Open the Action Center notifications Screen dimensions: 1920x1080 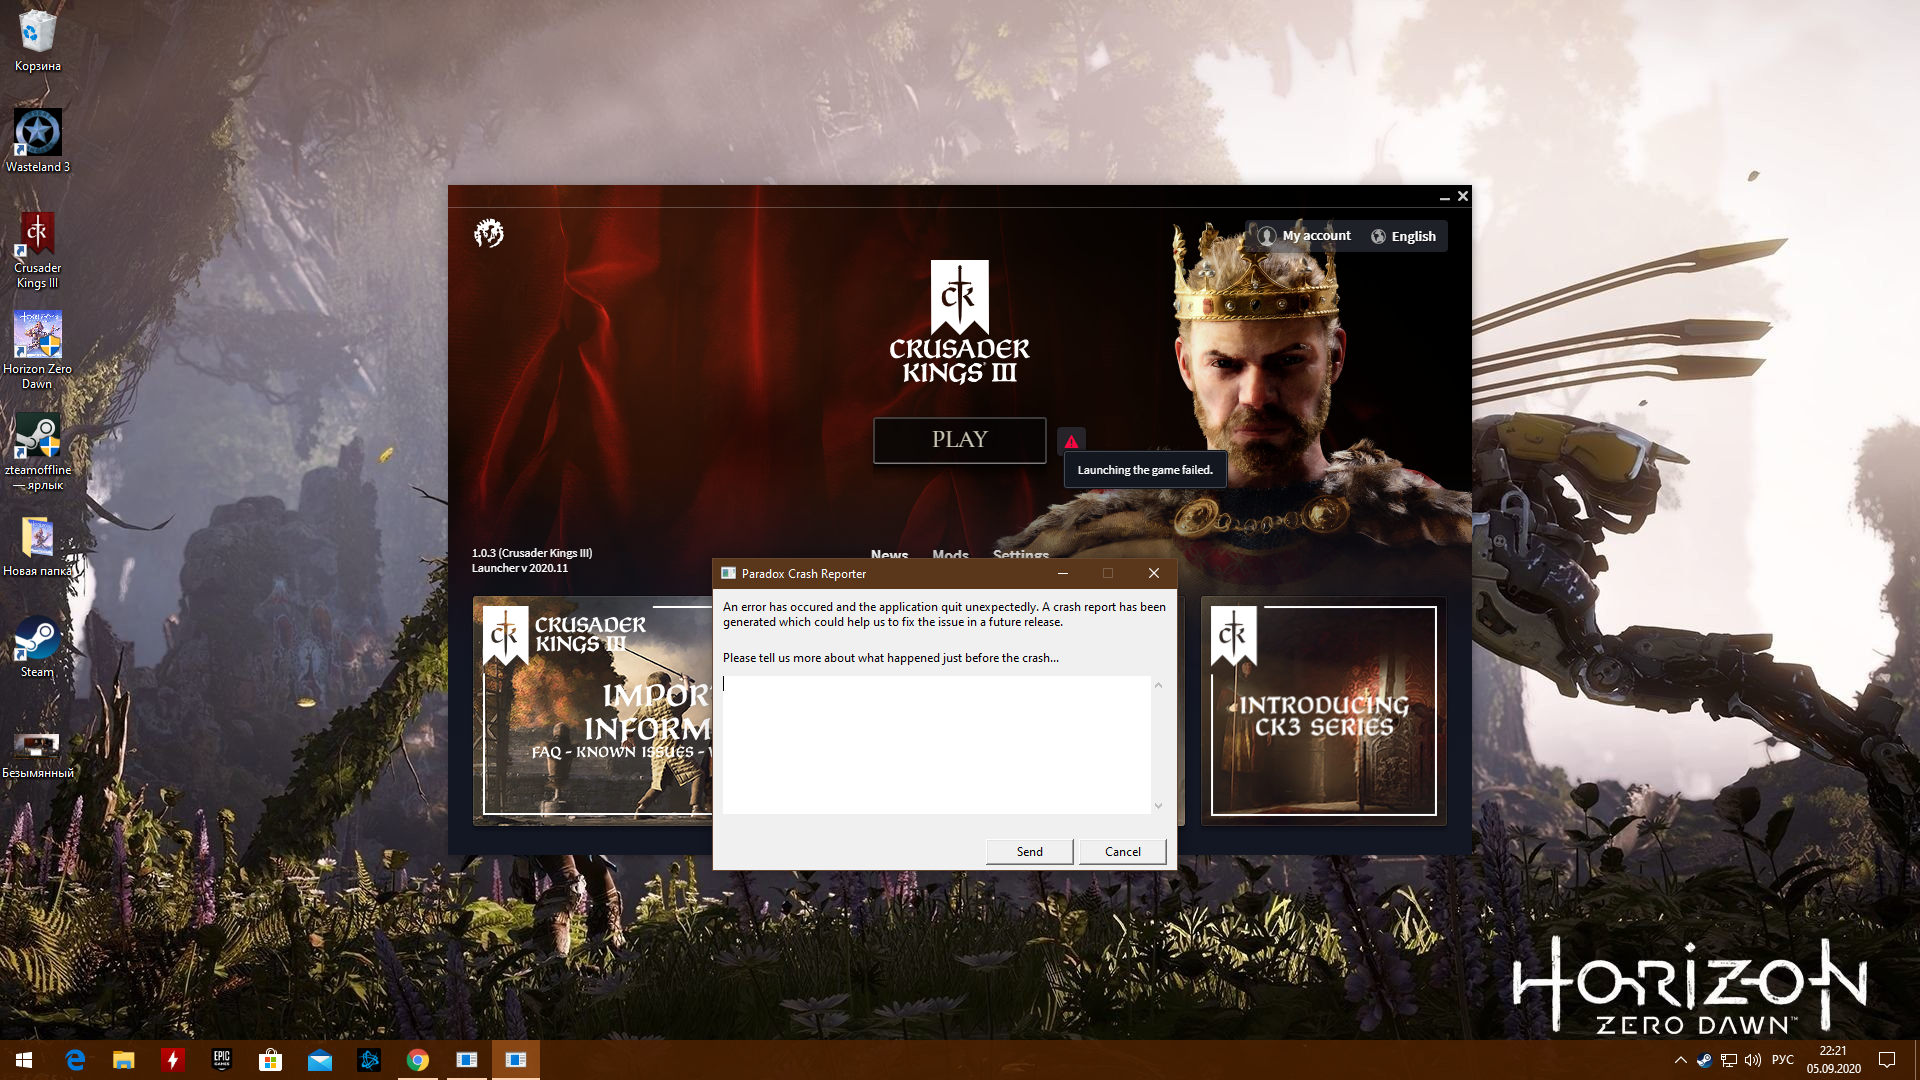point(1887,1060)
